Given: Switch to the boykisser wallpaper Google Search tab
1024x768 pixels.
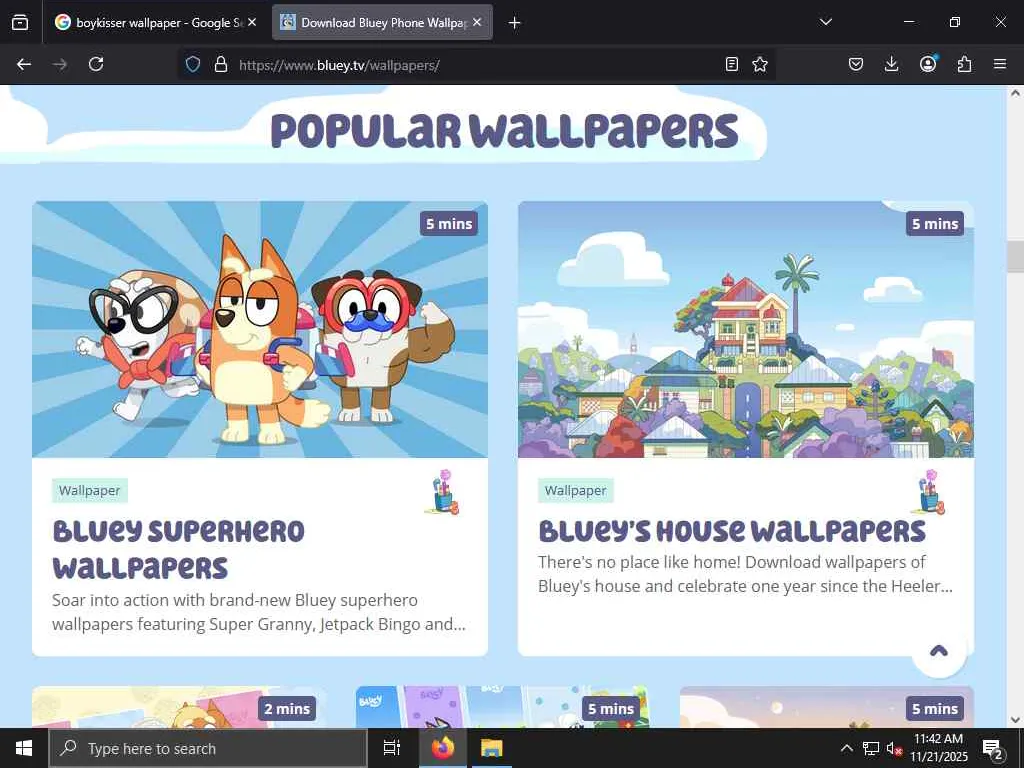Looking at the screenshot, I should [156, 23].
